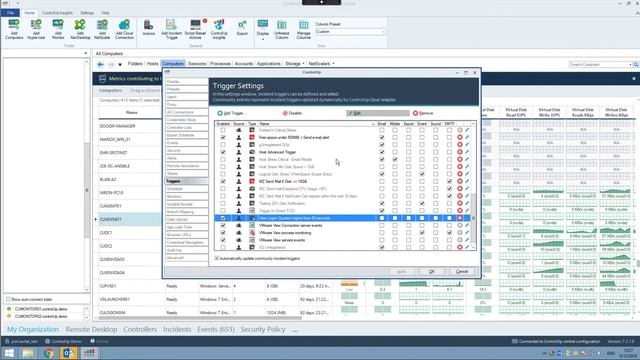Toggle Enabled checkbox for VMware View servers events
The image size is (640, 360).
(x=223, y=240)
